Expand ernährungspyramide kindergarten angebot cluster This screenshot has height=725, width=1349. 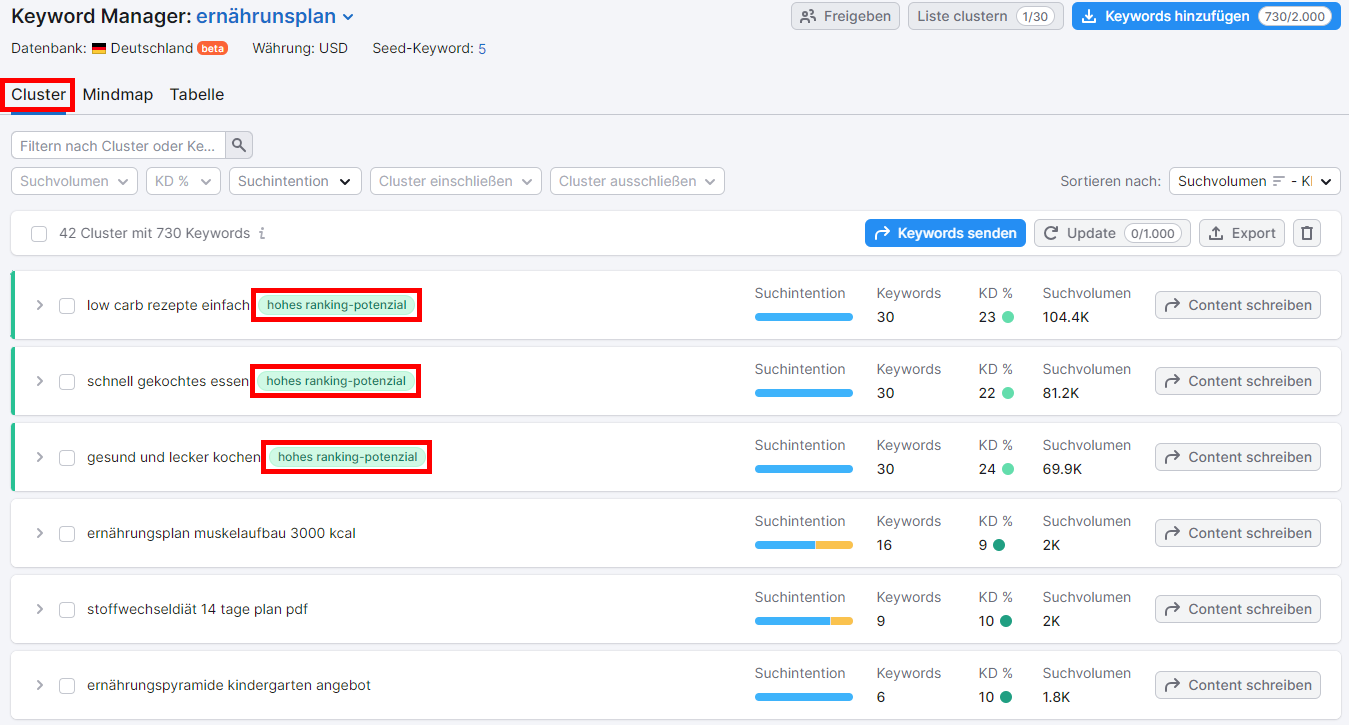tap(39, 685)
